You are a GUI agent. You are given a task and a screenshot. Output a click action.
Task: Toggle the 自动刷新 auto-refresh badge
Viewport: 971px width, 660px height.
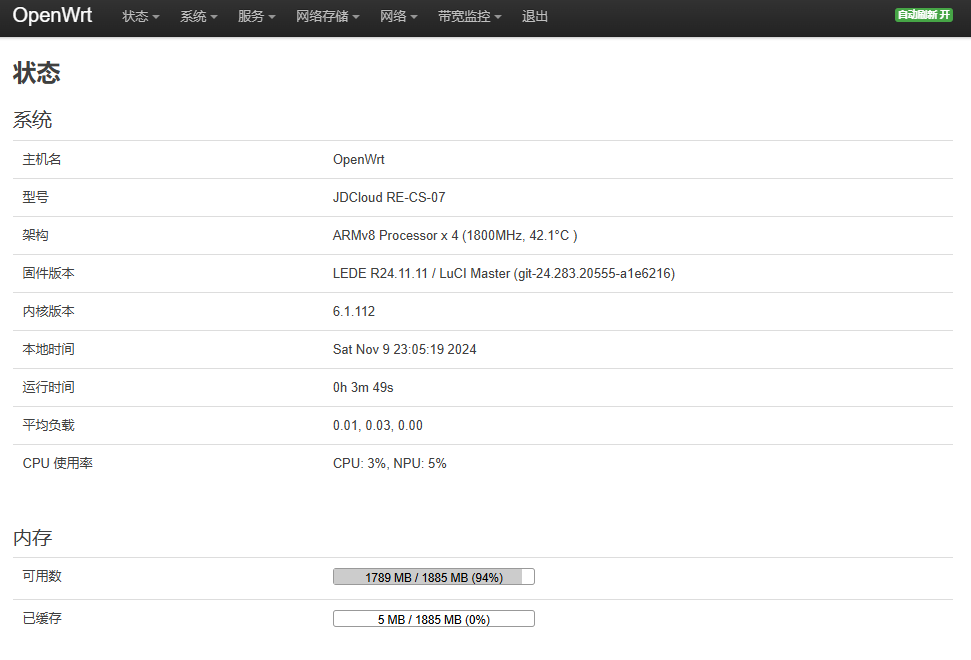click(x=923, y=15)
